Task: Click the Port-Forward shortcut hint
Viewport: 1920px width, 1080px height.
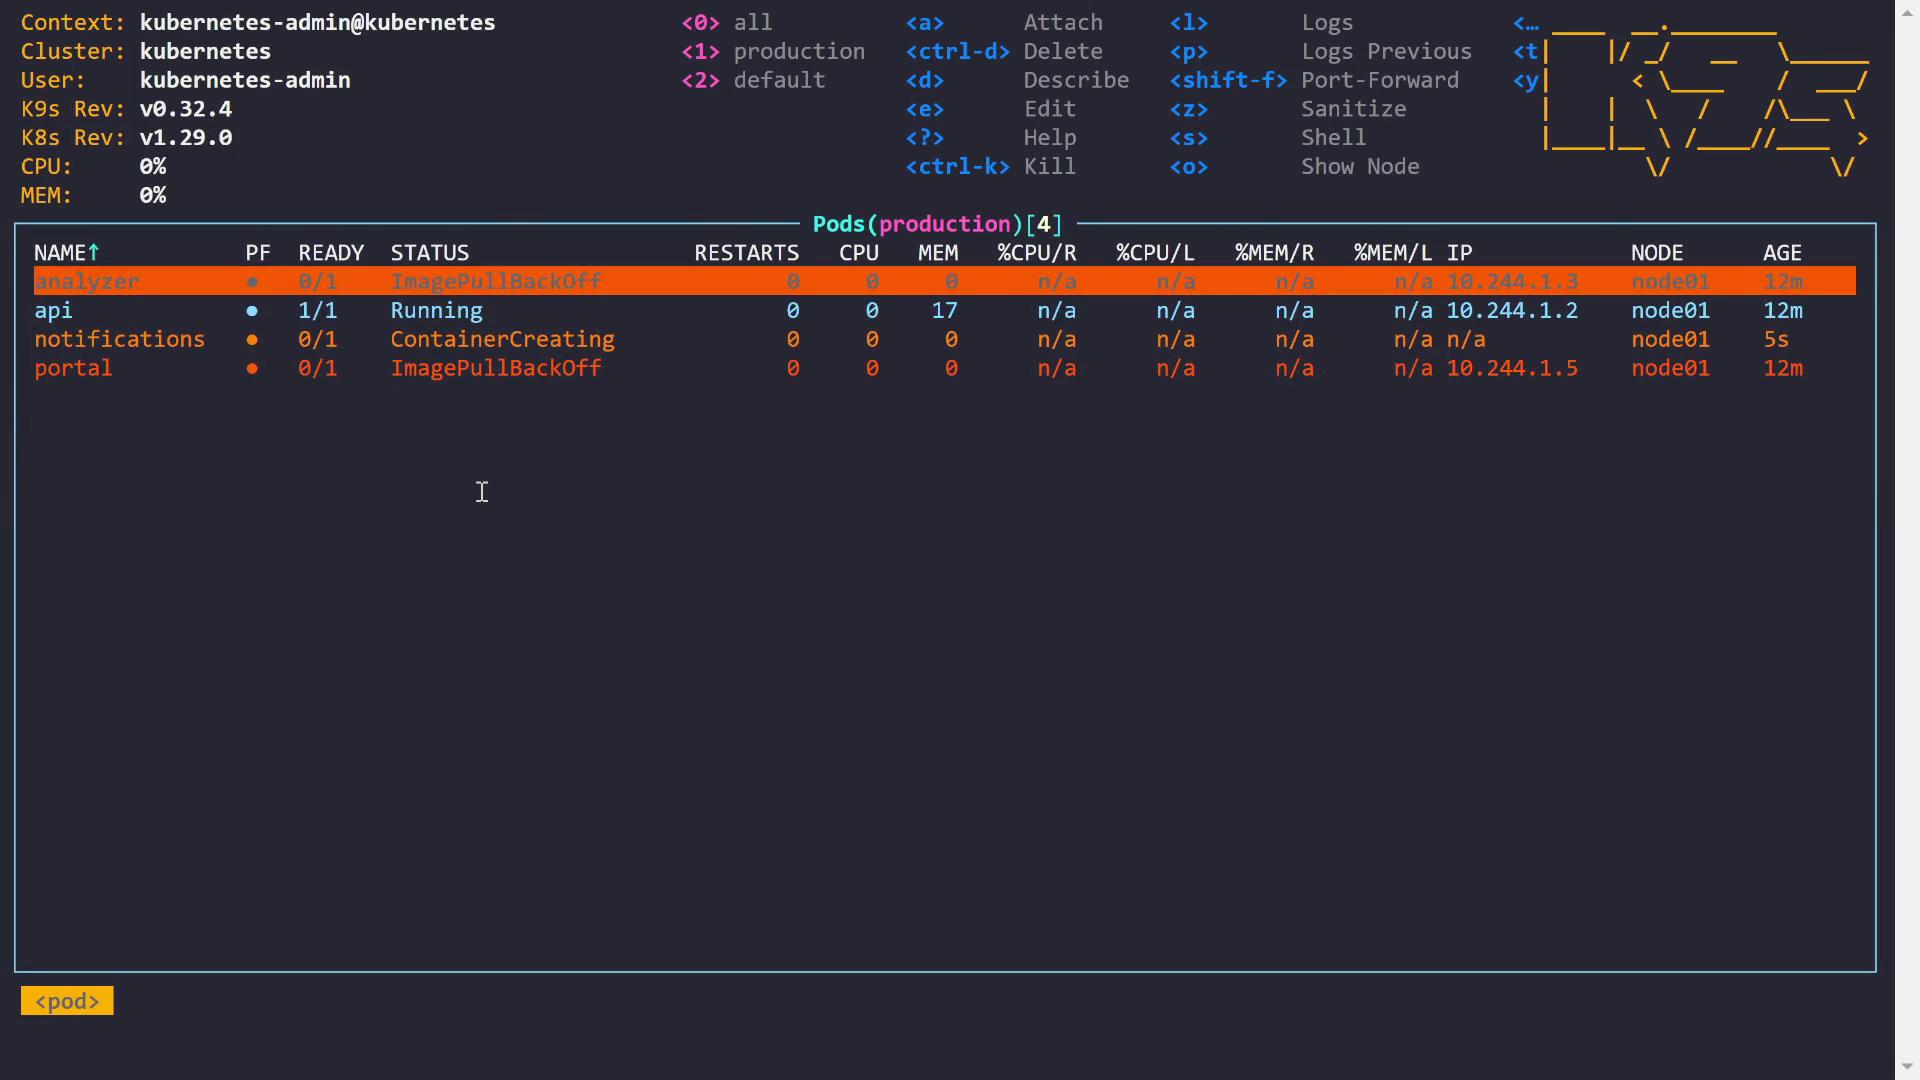Action: pyautogui.click(x=1379, y=80)
